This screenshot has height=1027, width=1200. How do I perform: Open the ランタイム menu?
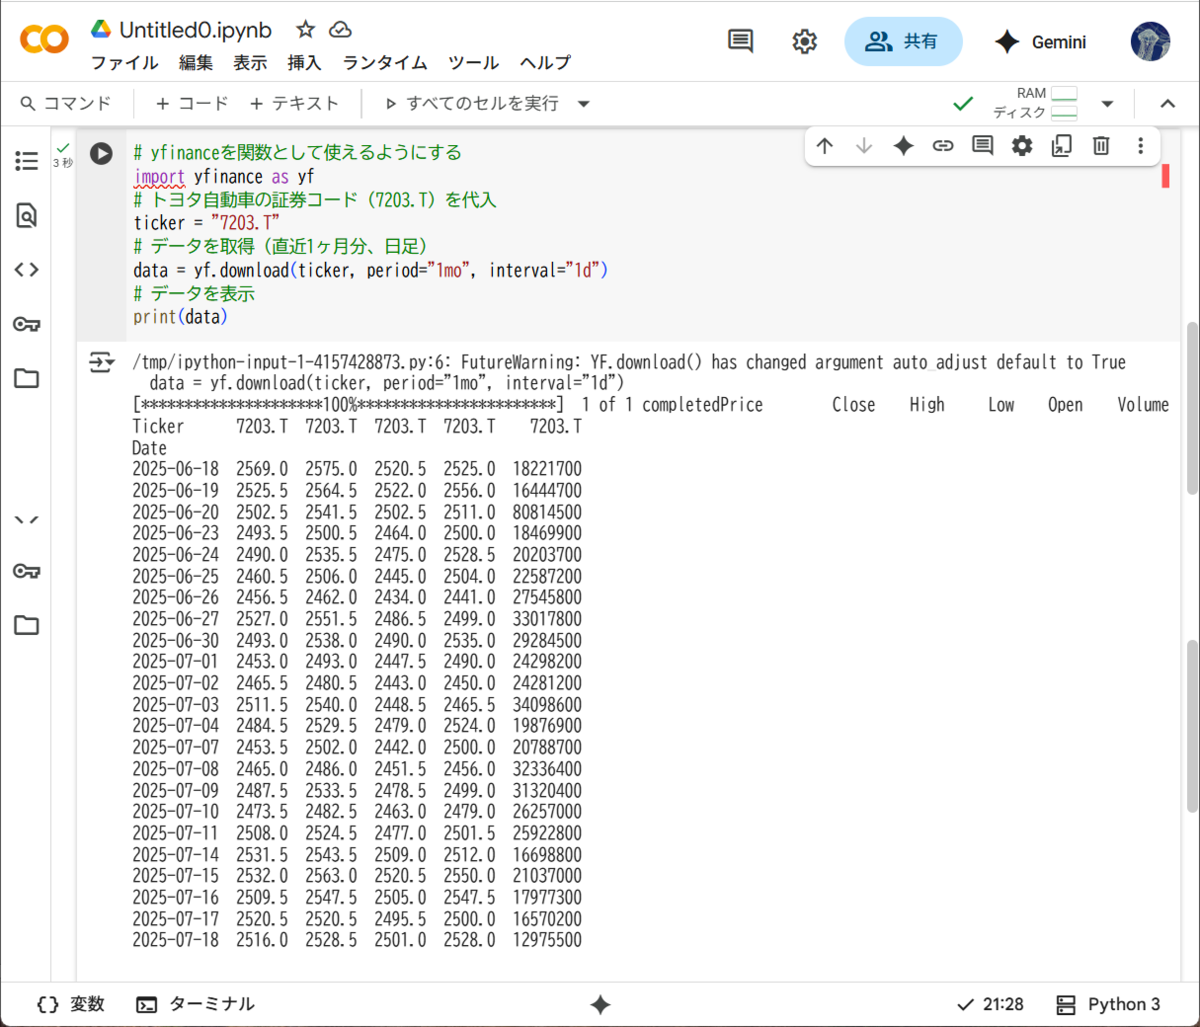385,62
